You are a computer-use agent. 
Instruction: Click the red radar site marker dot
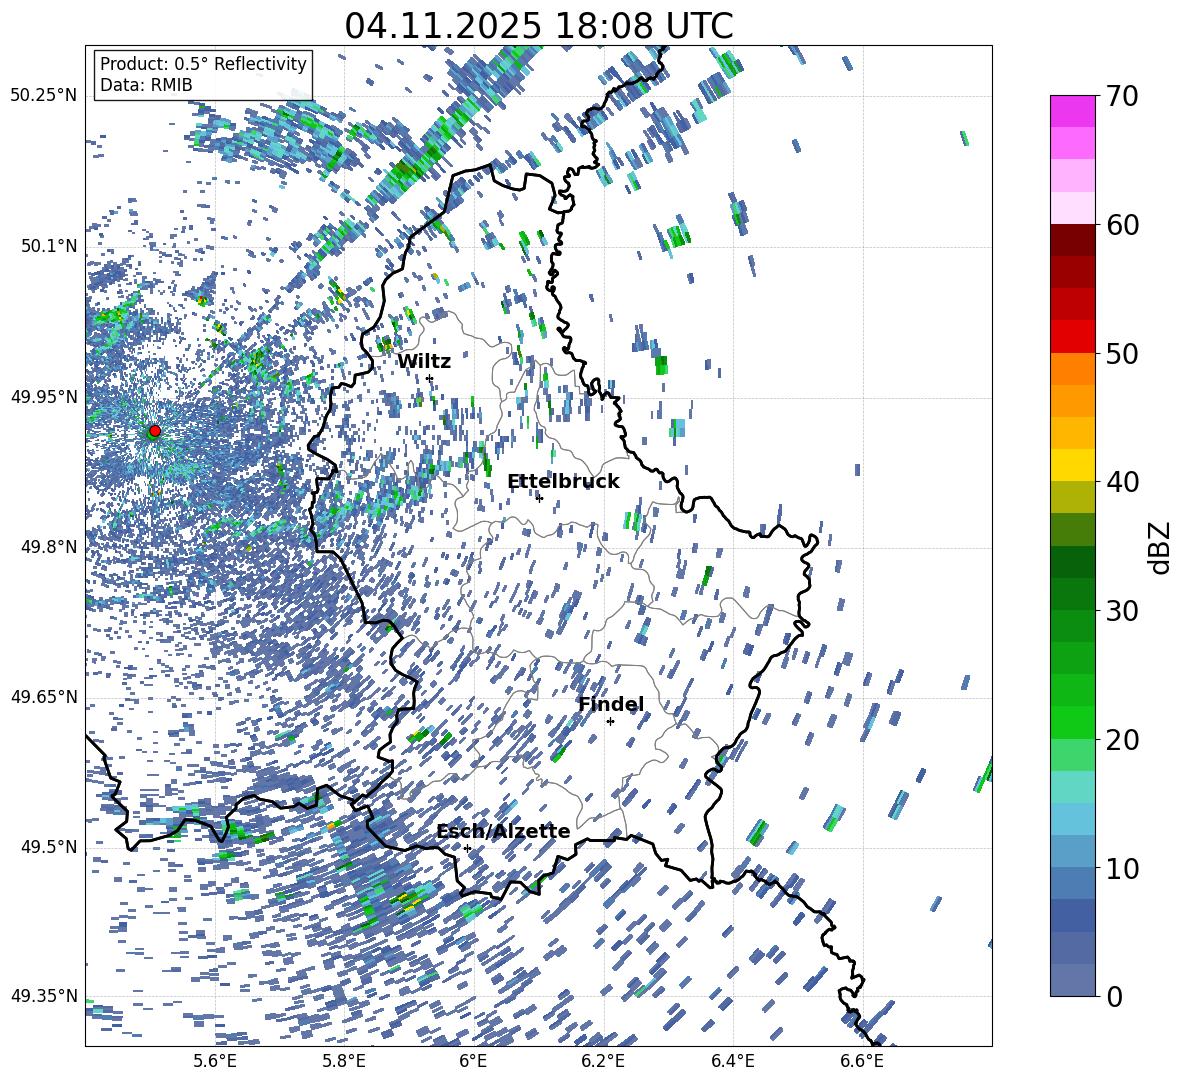coord(154,431)
